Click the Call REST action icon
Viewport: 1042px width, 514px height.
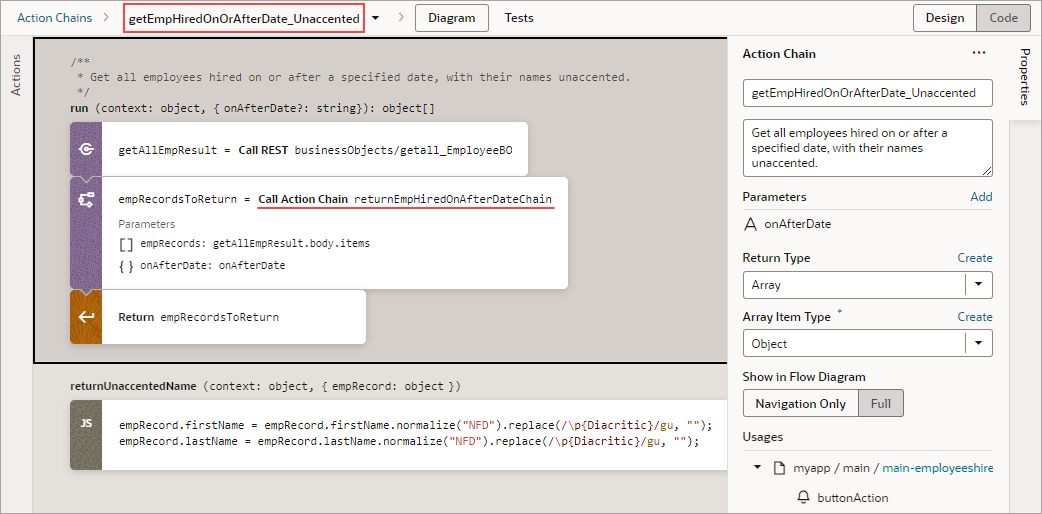point(86,150)
